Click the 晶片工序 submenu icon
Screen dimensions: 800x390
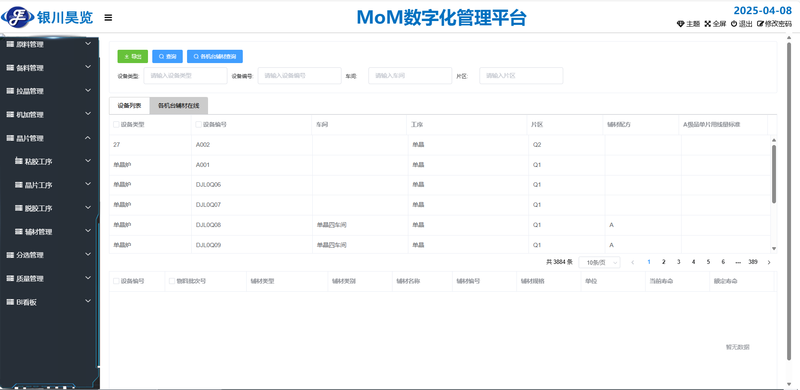(19, 185)
